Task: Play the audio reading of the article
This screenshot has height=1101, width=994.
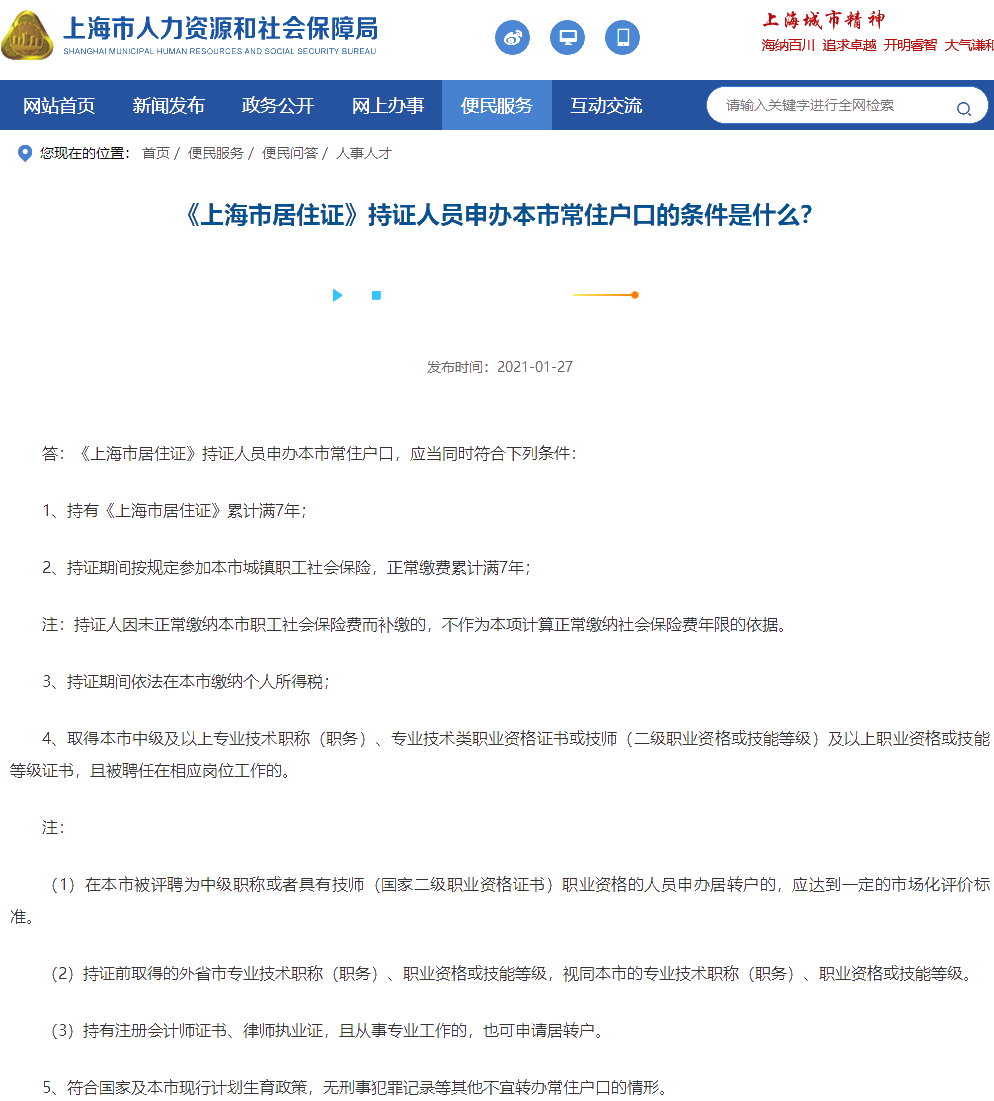Action: (x=338, y=295)
